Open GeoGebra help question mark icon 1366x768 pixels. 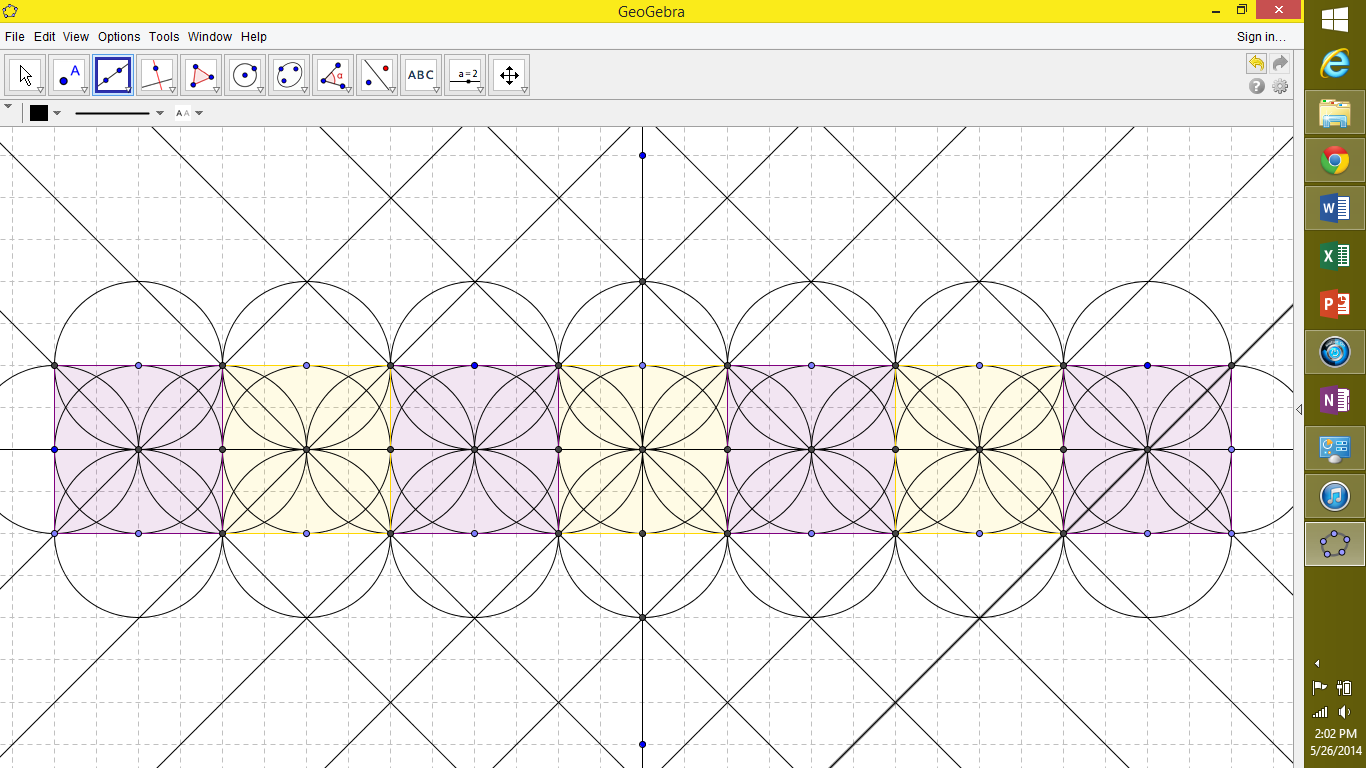(x=1257, y=87)
